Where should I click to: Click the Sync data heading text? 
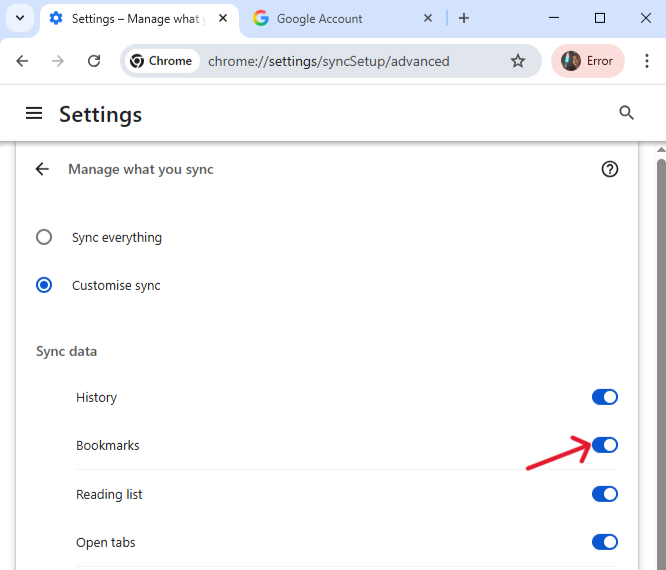pos(66,351)
